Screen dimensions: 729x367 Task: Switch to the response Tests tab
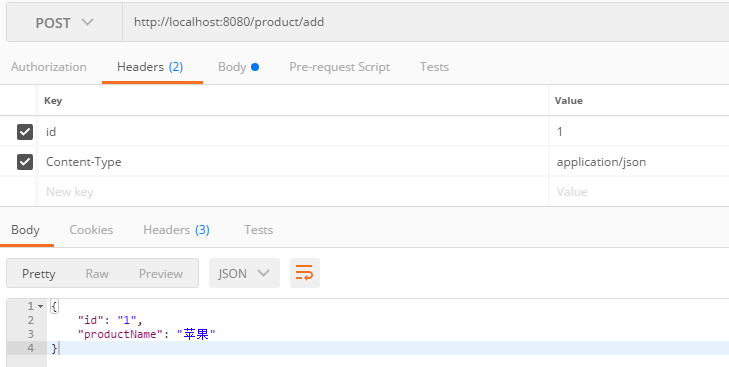click(258, 230)
